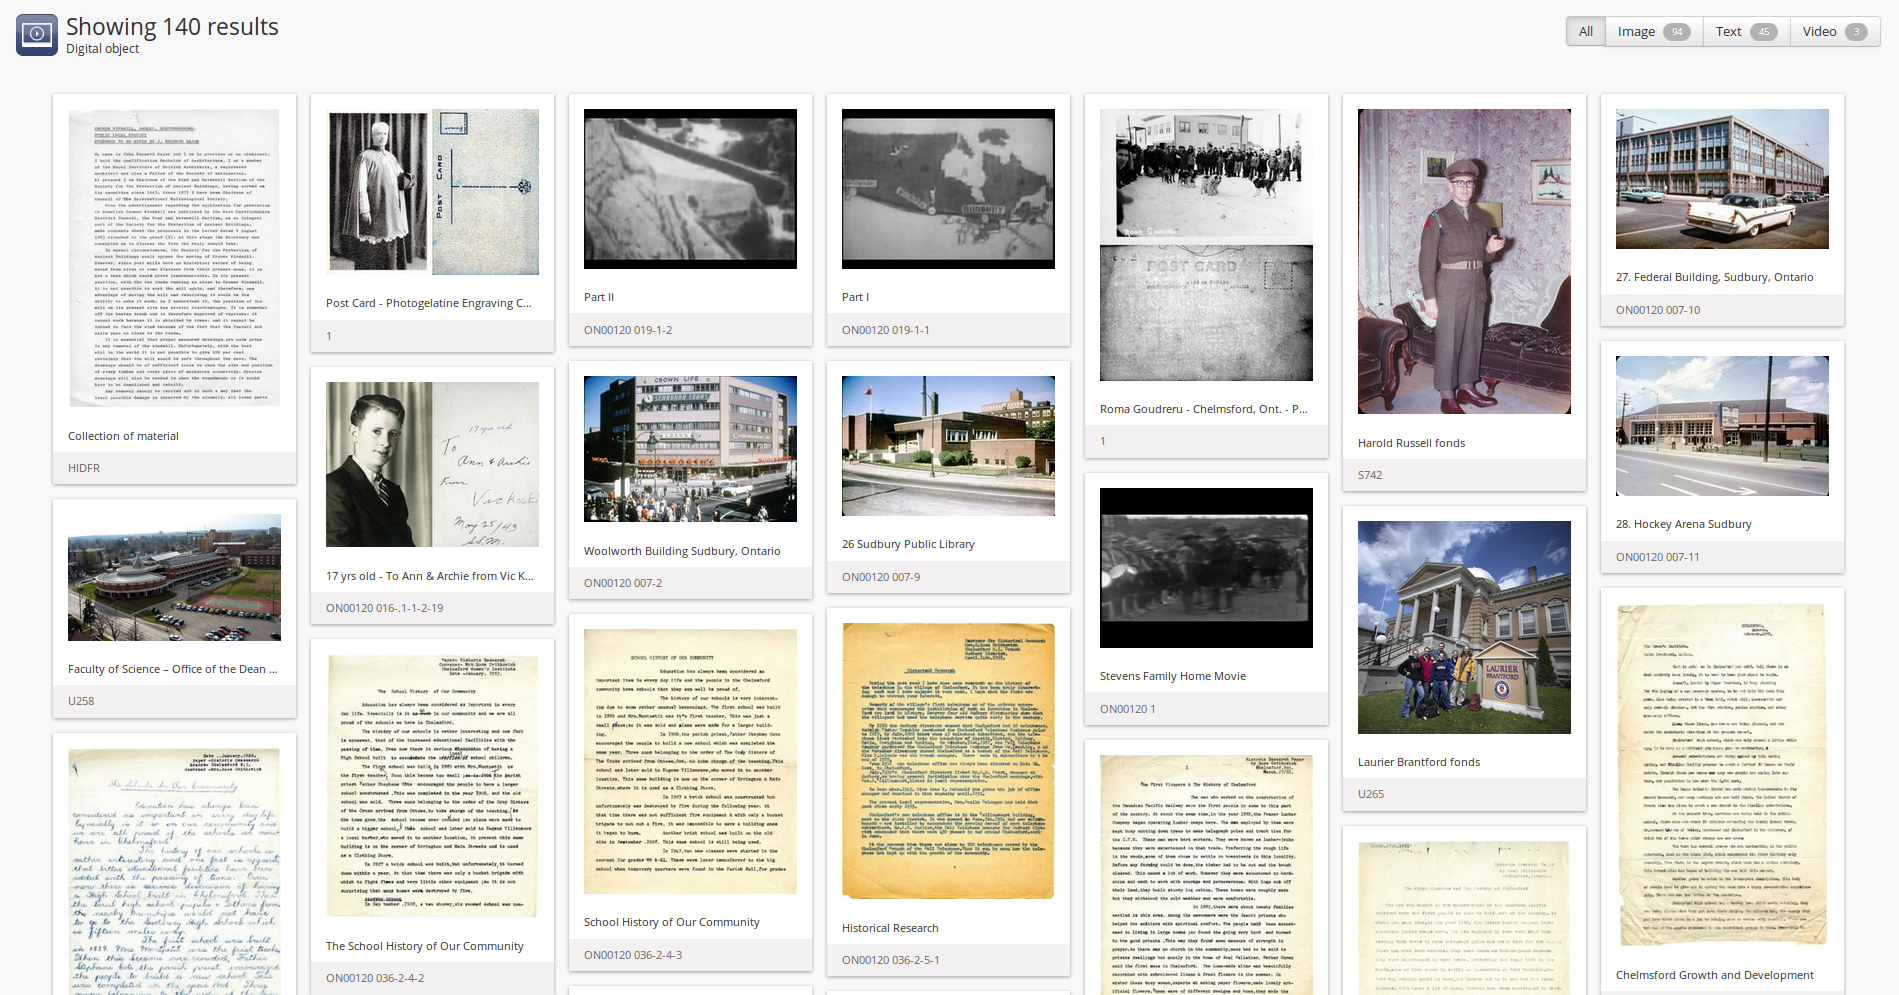Open the Historical Research yellowed document
1899x995 pixels.
click(948, 761)
